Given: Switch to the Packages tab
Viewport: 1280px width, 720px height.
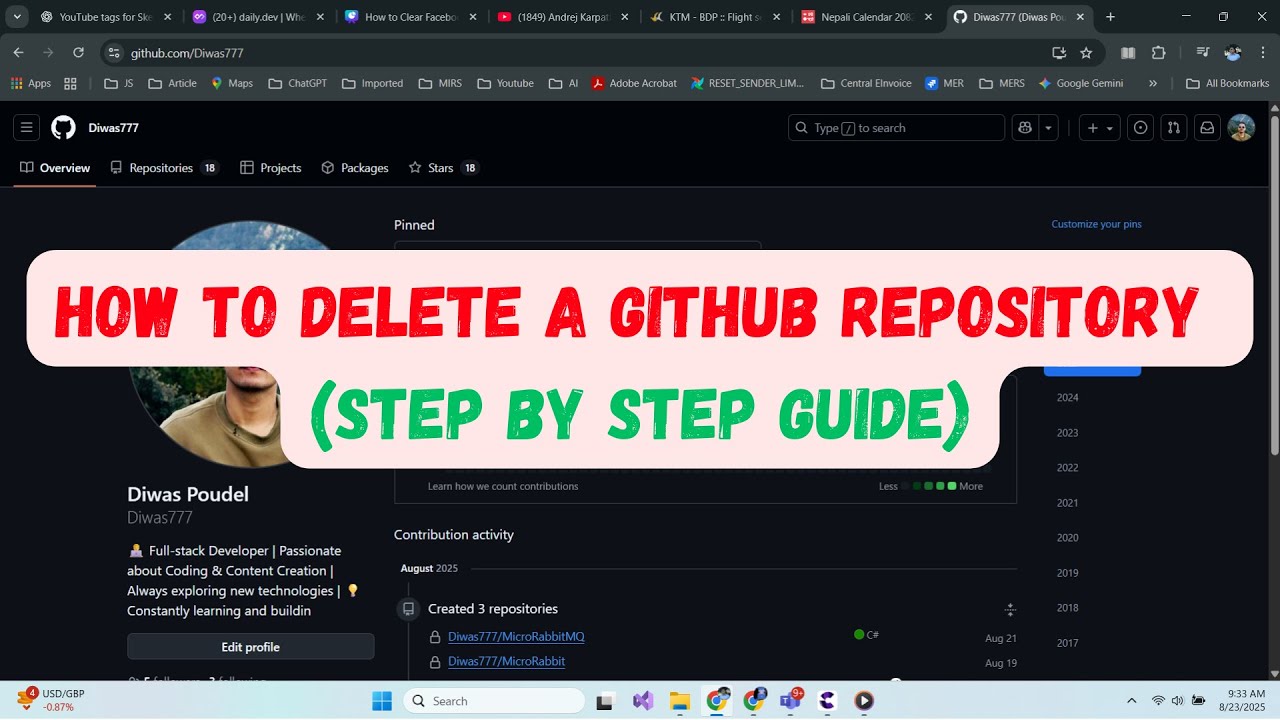Looking at the screenshot, I should [355, 168].
